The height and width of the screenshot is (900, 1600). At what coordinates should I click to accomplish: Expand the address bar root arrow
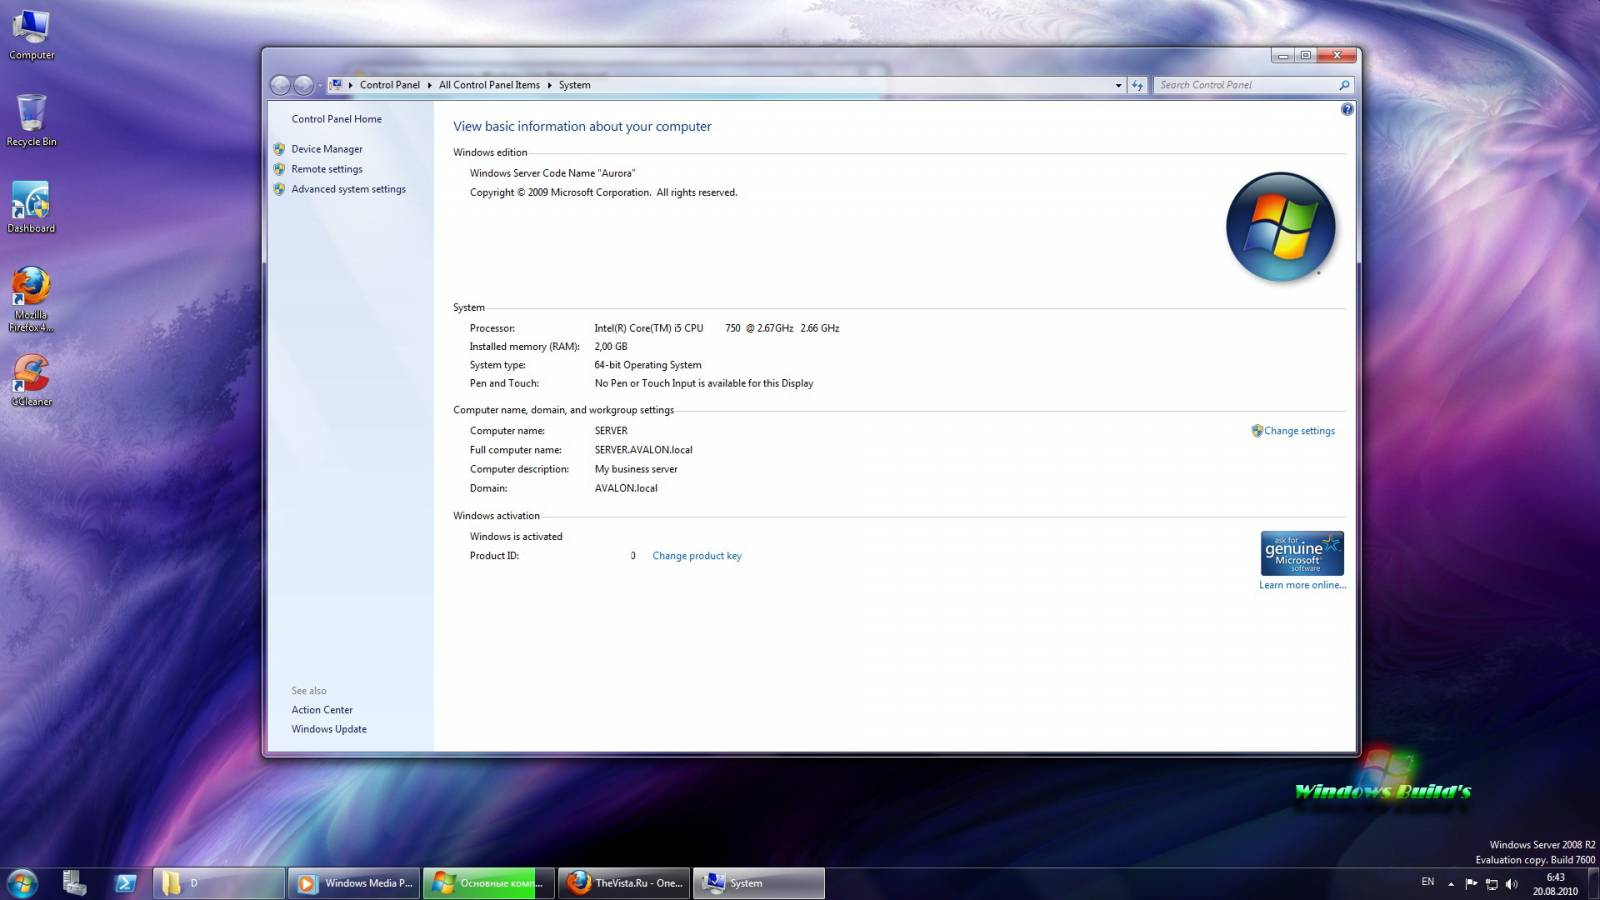[351, 85]
